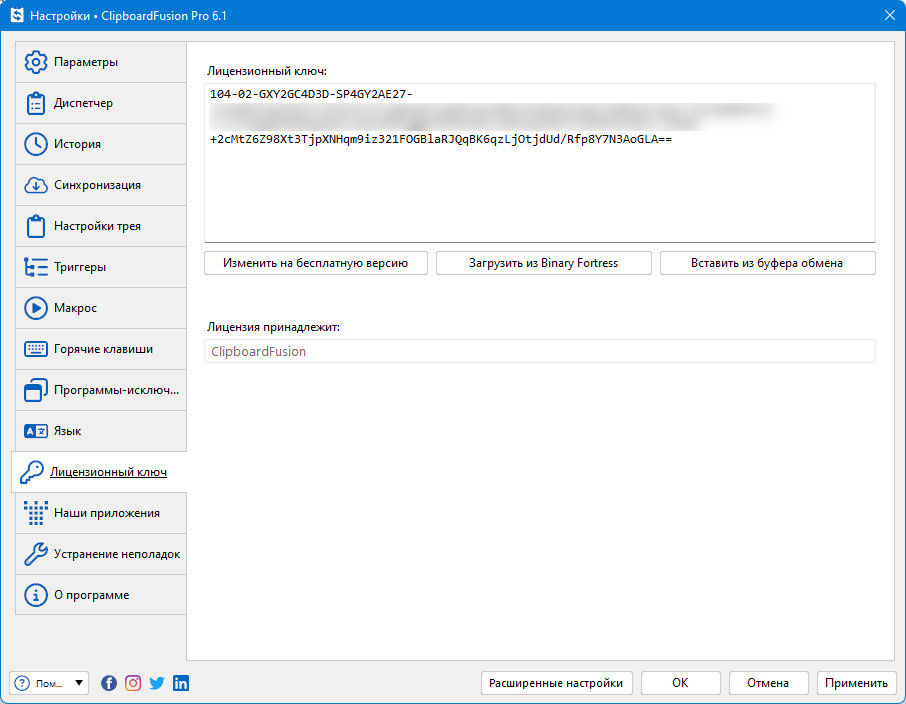Click the Диспетчер clipboard list icon

pyautogui.click(x=36, y=103)
